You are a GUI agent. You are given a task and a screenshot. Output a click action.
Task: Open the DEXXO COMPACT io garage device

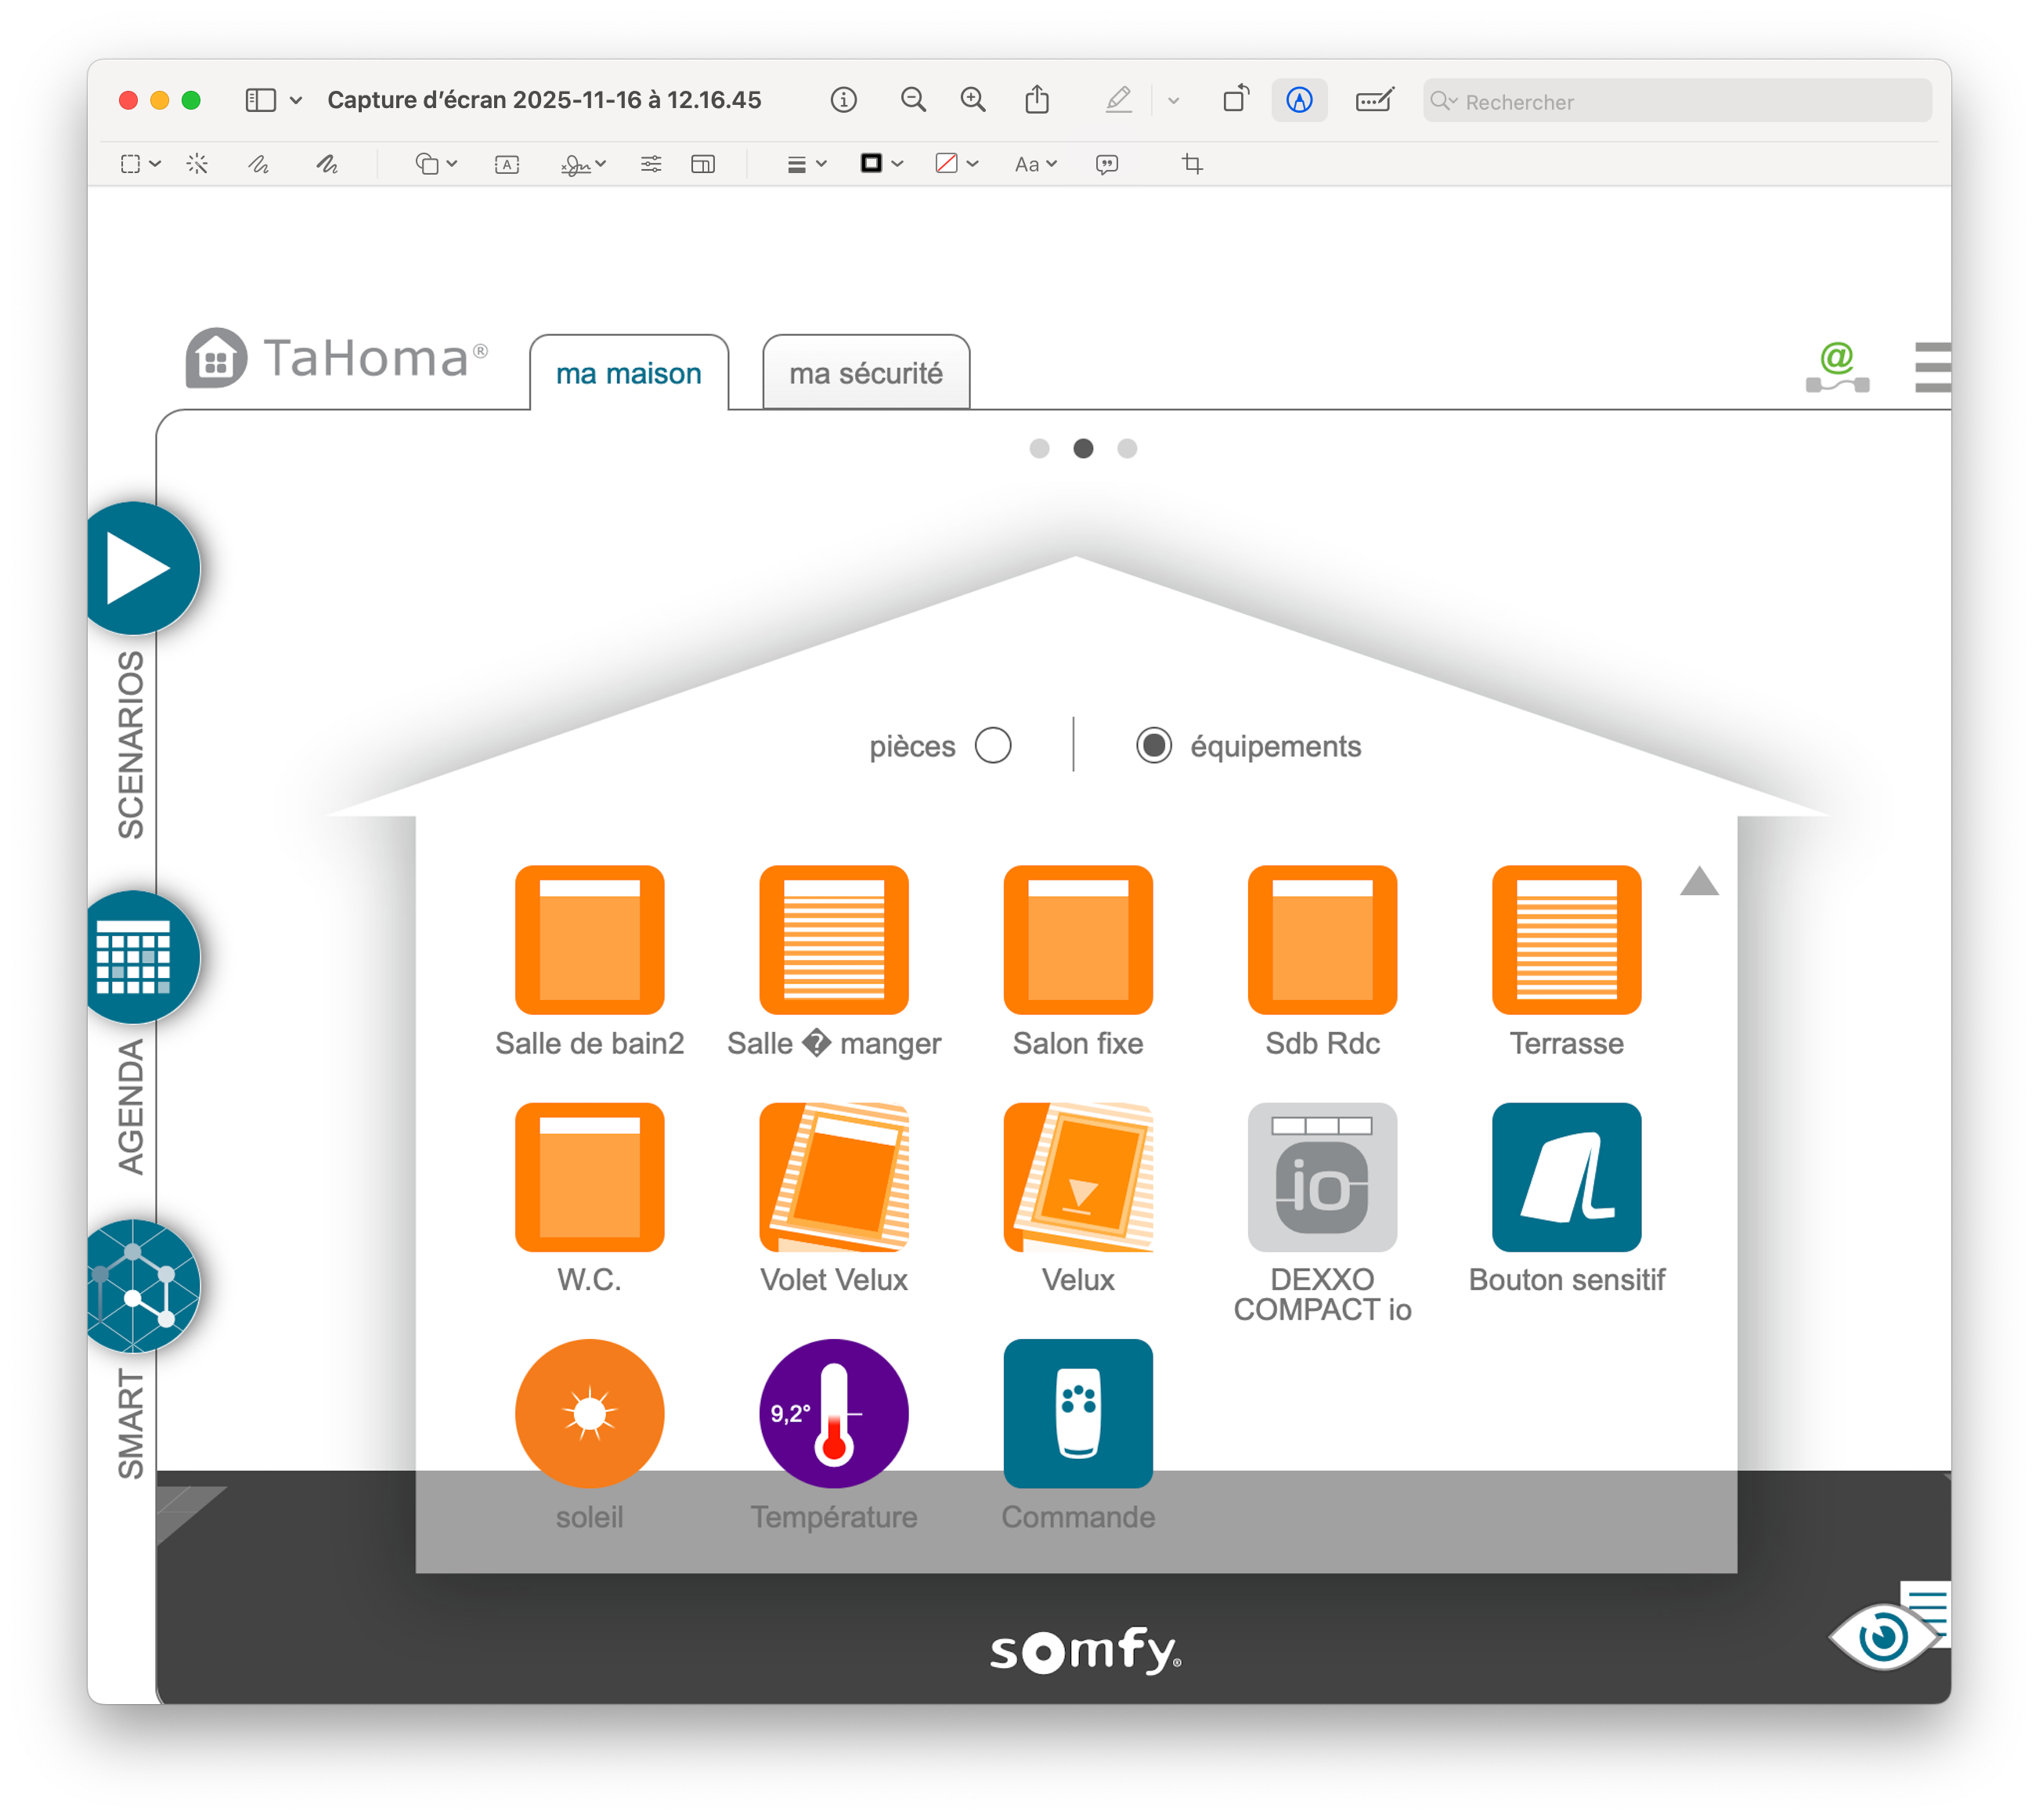[1321, 1177]
